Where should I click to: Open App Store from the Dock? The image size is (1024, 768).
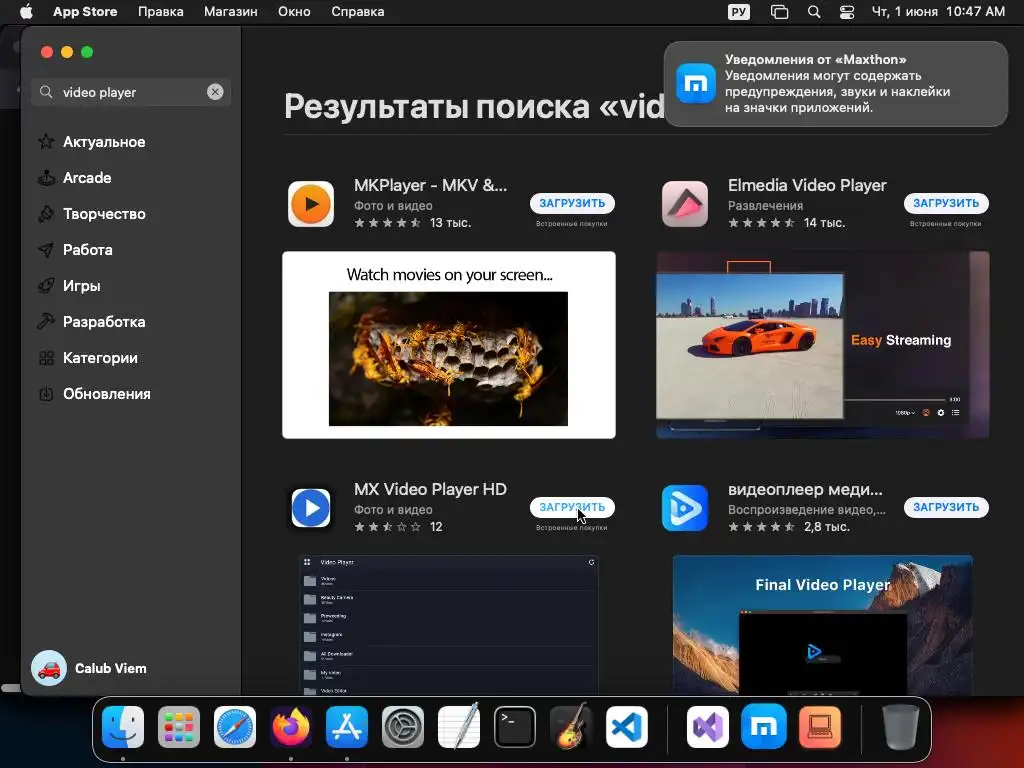[x=347, y=727]
